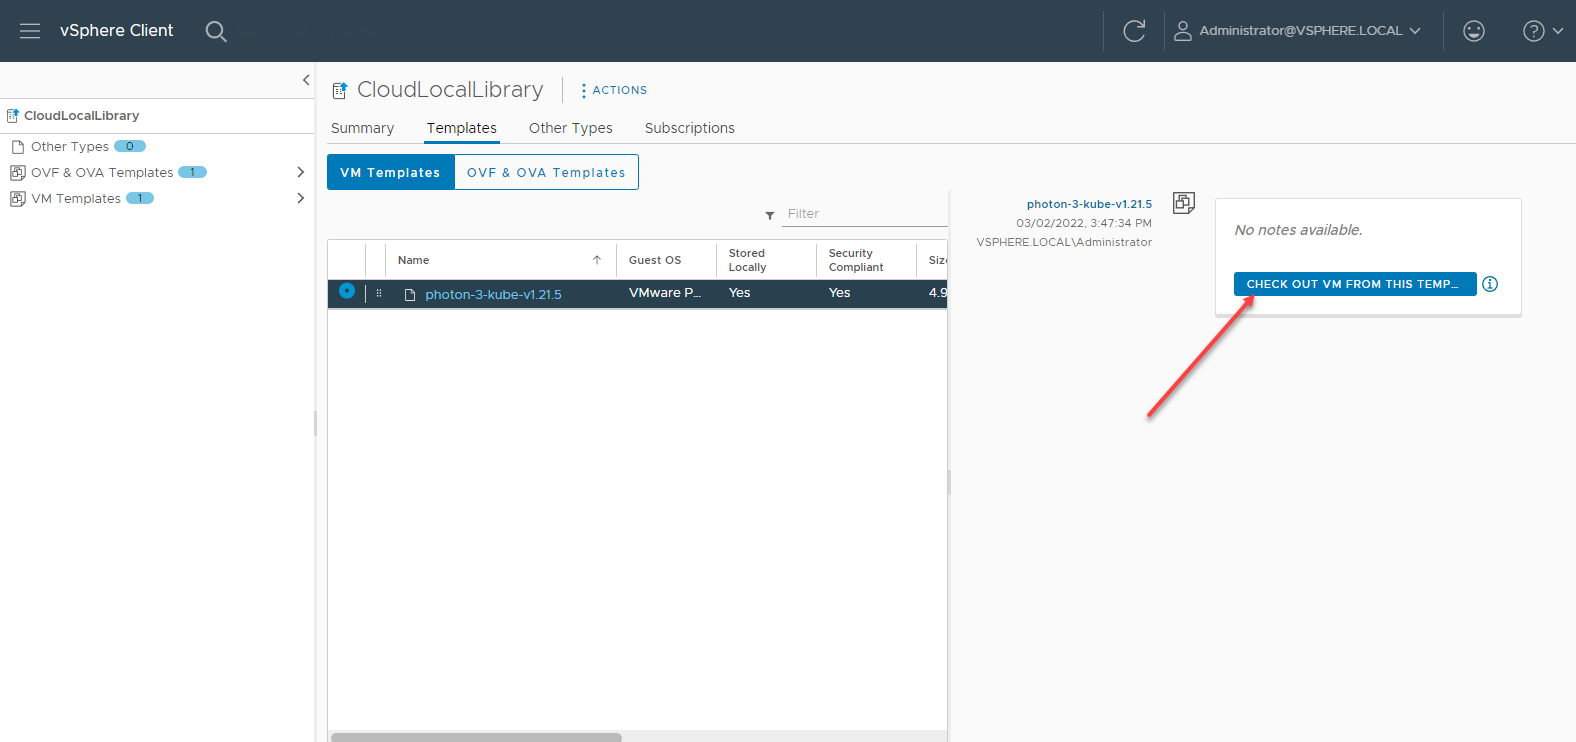Click the OVF & OVA Templates sidebar icon

point(17,172)
